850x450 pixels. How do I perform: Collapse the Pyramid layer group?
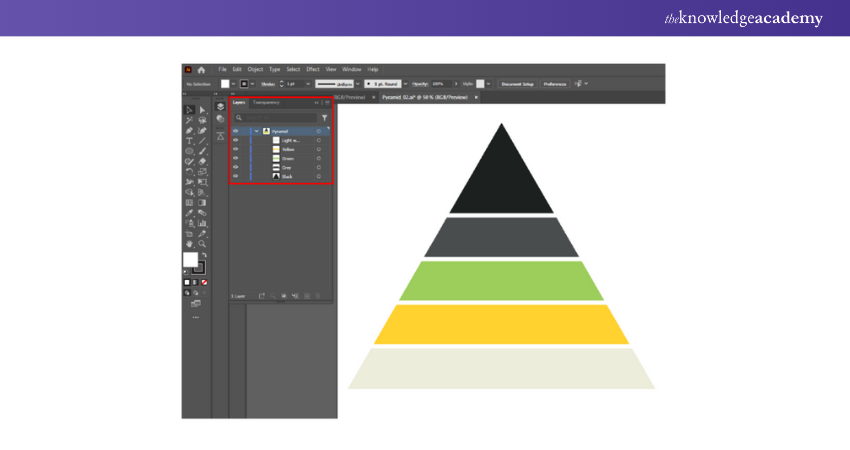pos(256,131)
